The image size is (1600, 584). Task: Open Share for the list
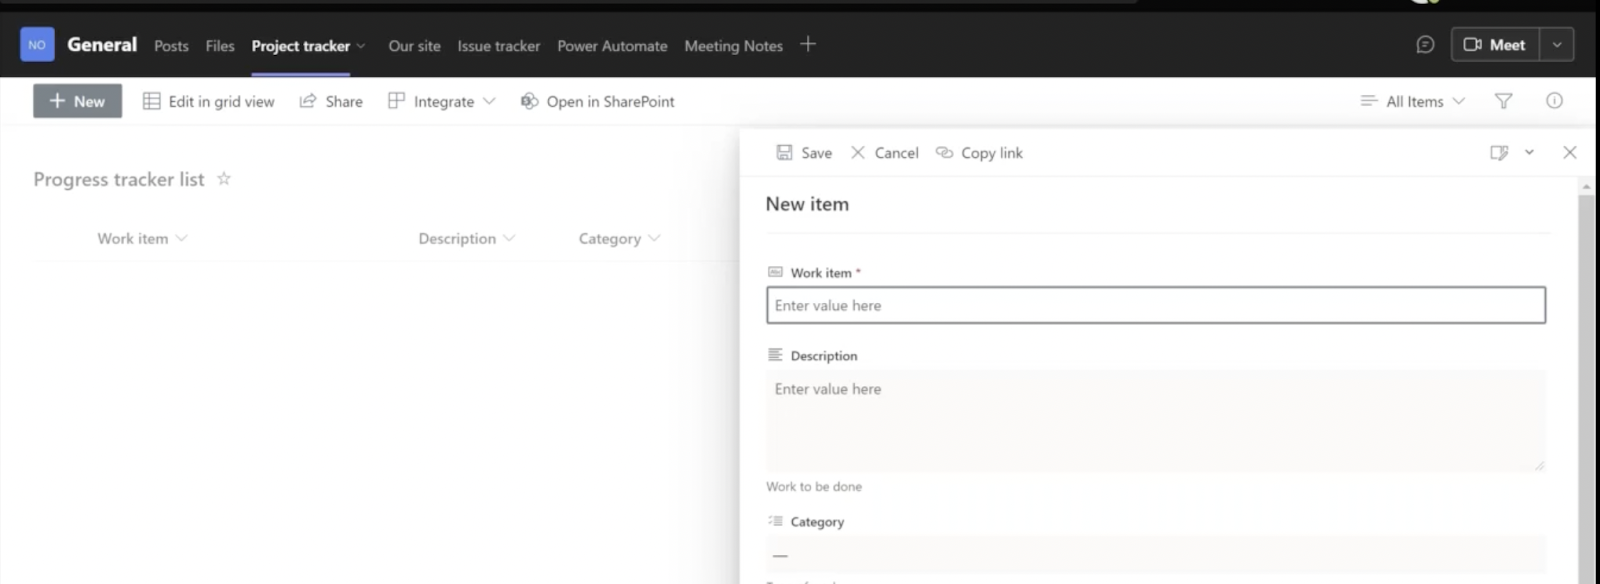[331, 101]
